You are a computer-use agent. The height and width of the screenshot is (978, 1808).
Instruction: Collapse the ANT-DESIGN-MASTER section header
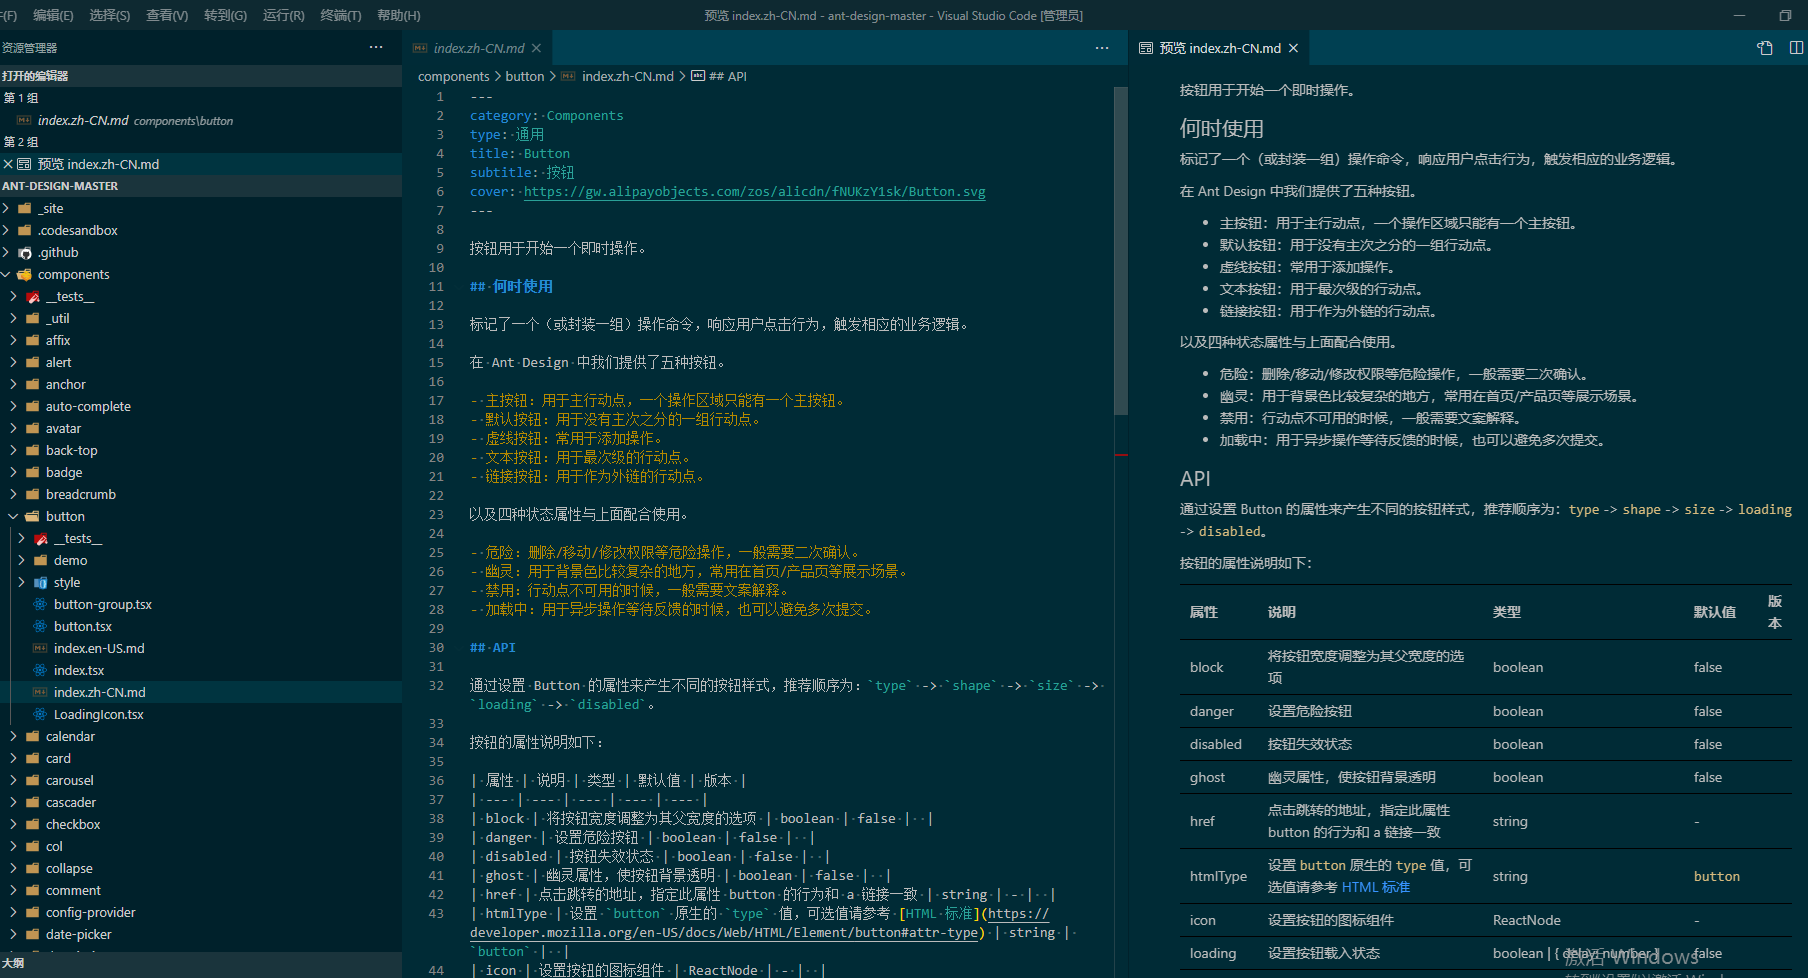click(200, 186)
